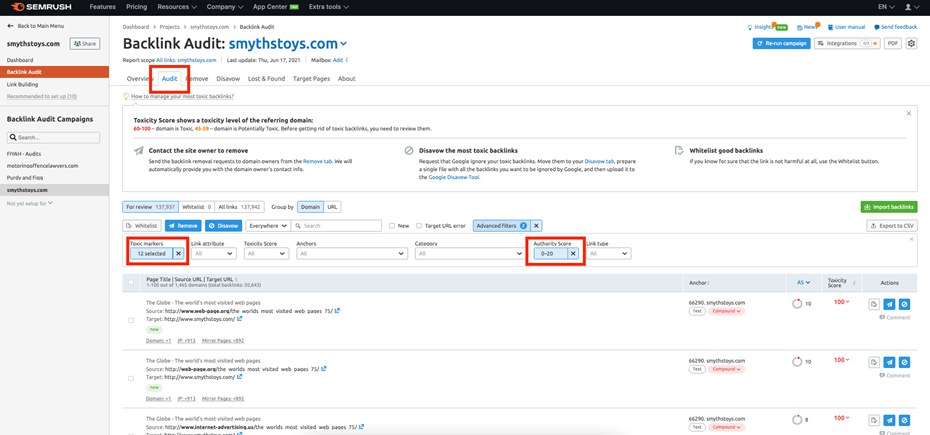Click whitelist icon in second web-page.org row
This screenshot has width=930, height=435.
[x=874, y=362]
